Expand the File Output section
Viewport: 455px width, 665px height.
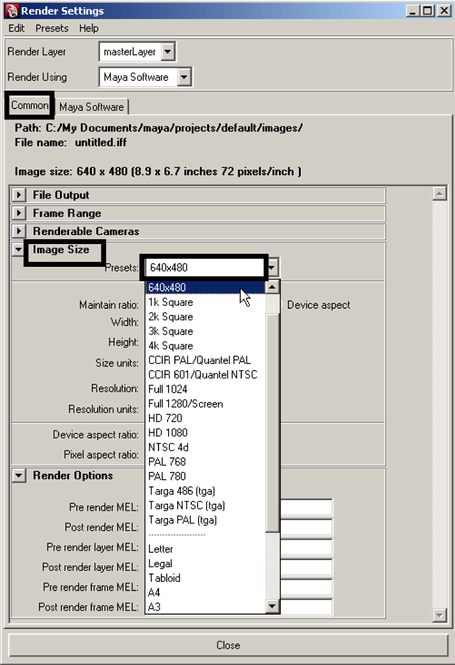point(19,195)
